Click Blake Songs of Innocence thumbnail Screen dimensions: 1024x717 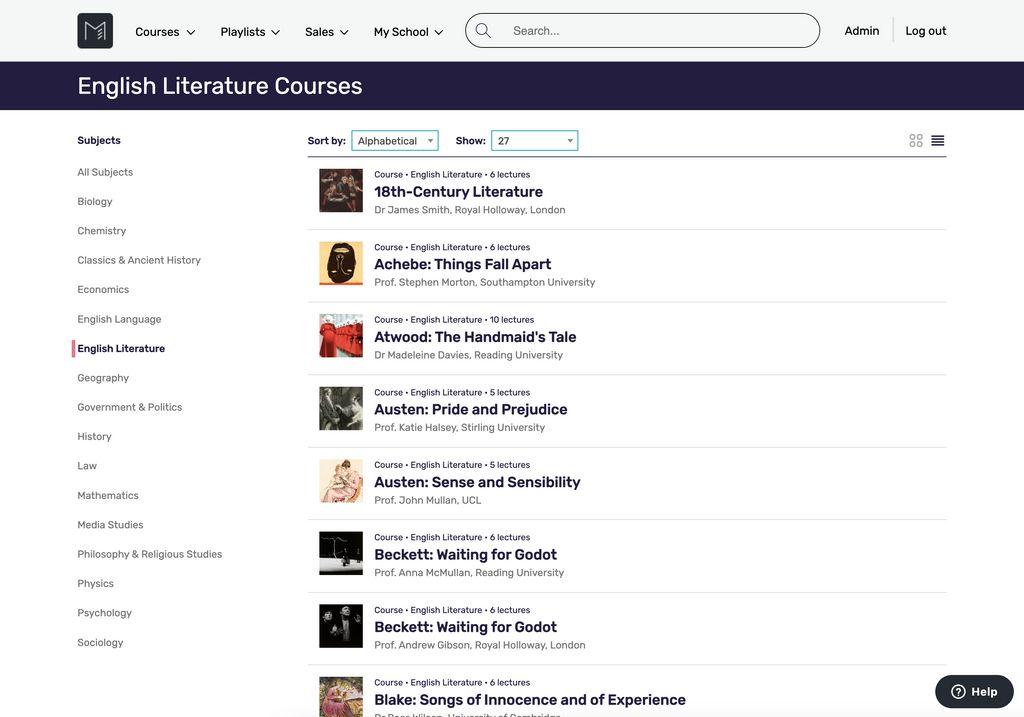click(341, 697)
